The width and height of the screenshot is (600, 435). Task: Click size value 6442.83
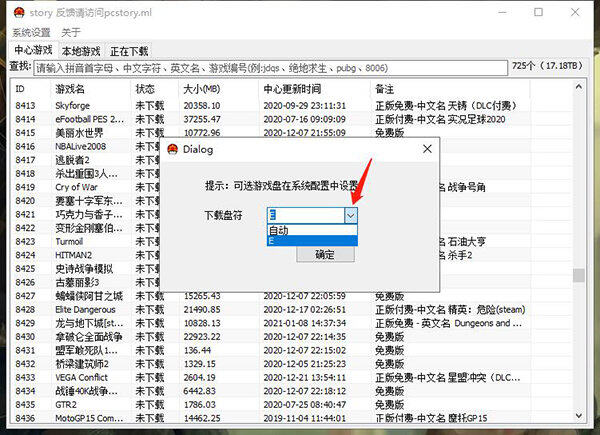200,391
